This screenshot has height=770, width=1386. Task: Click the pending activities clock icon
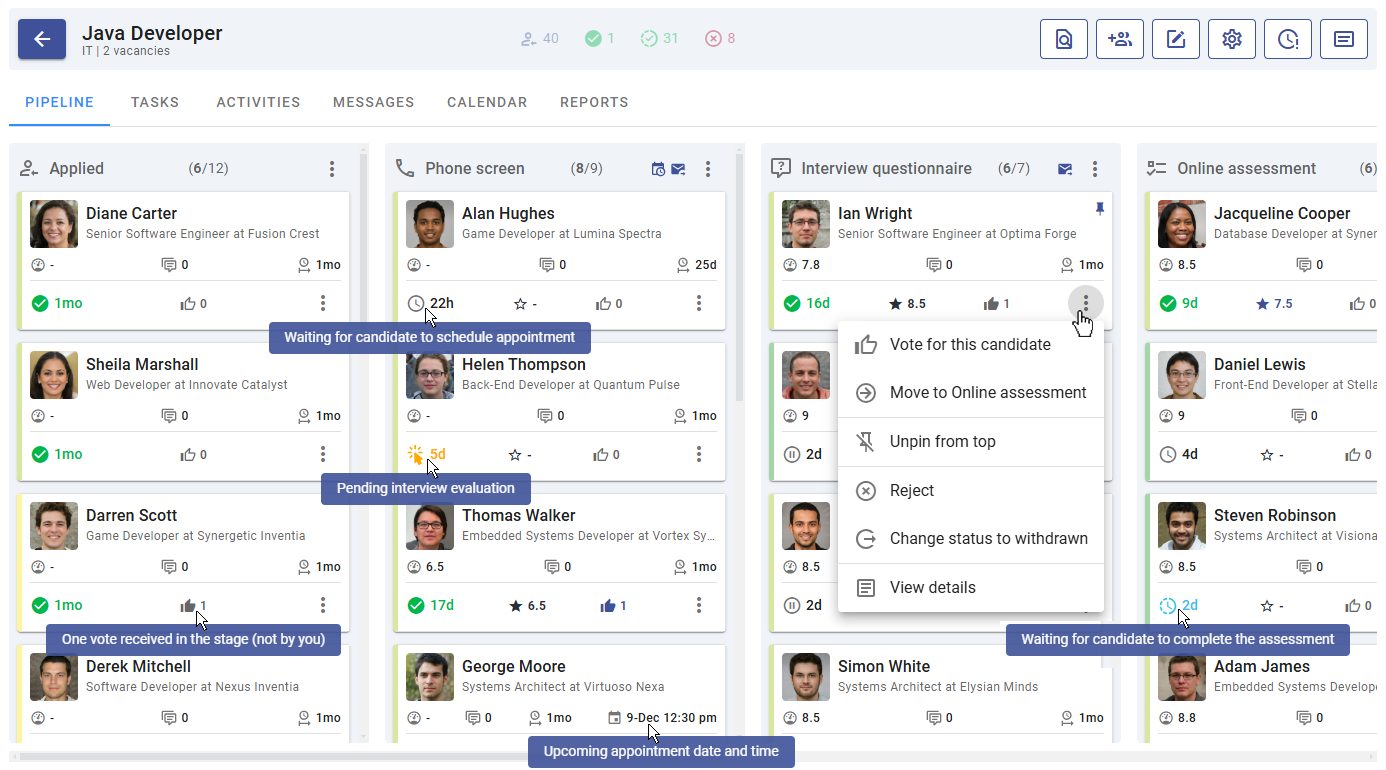1287,38
